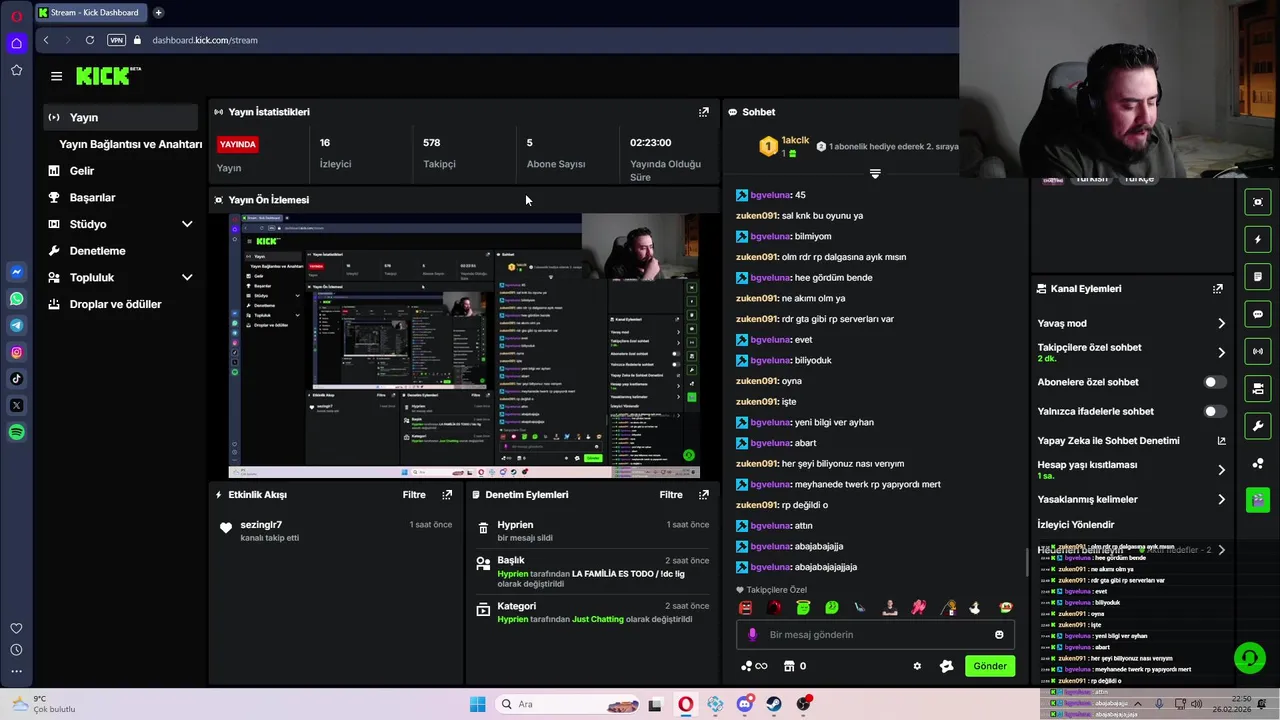Open Yayın Bağlantısı ve Anahtarı page
Screen dimensions: 1280x720
pos(130,144)
